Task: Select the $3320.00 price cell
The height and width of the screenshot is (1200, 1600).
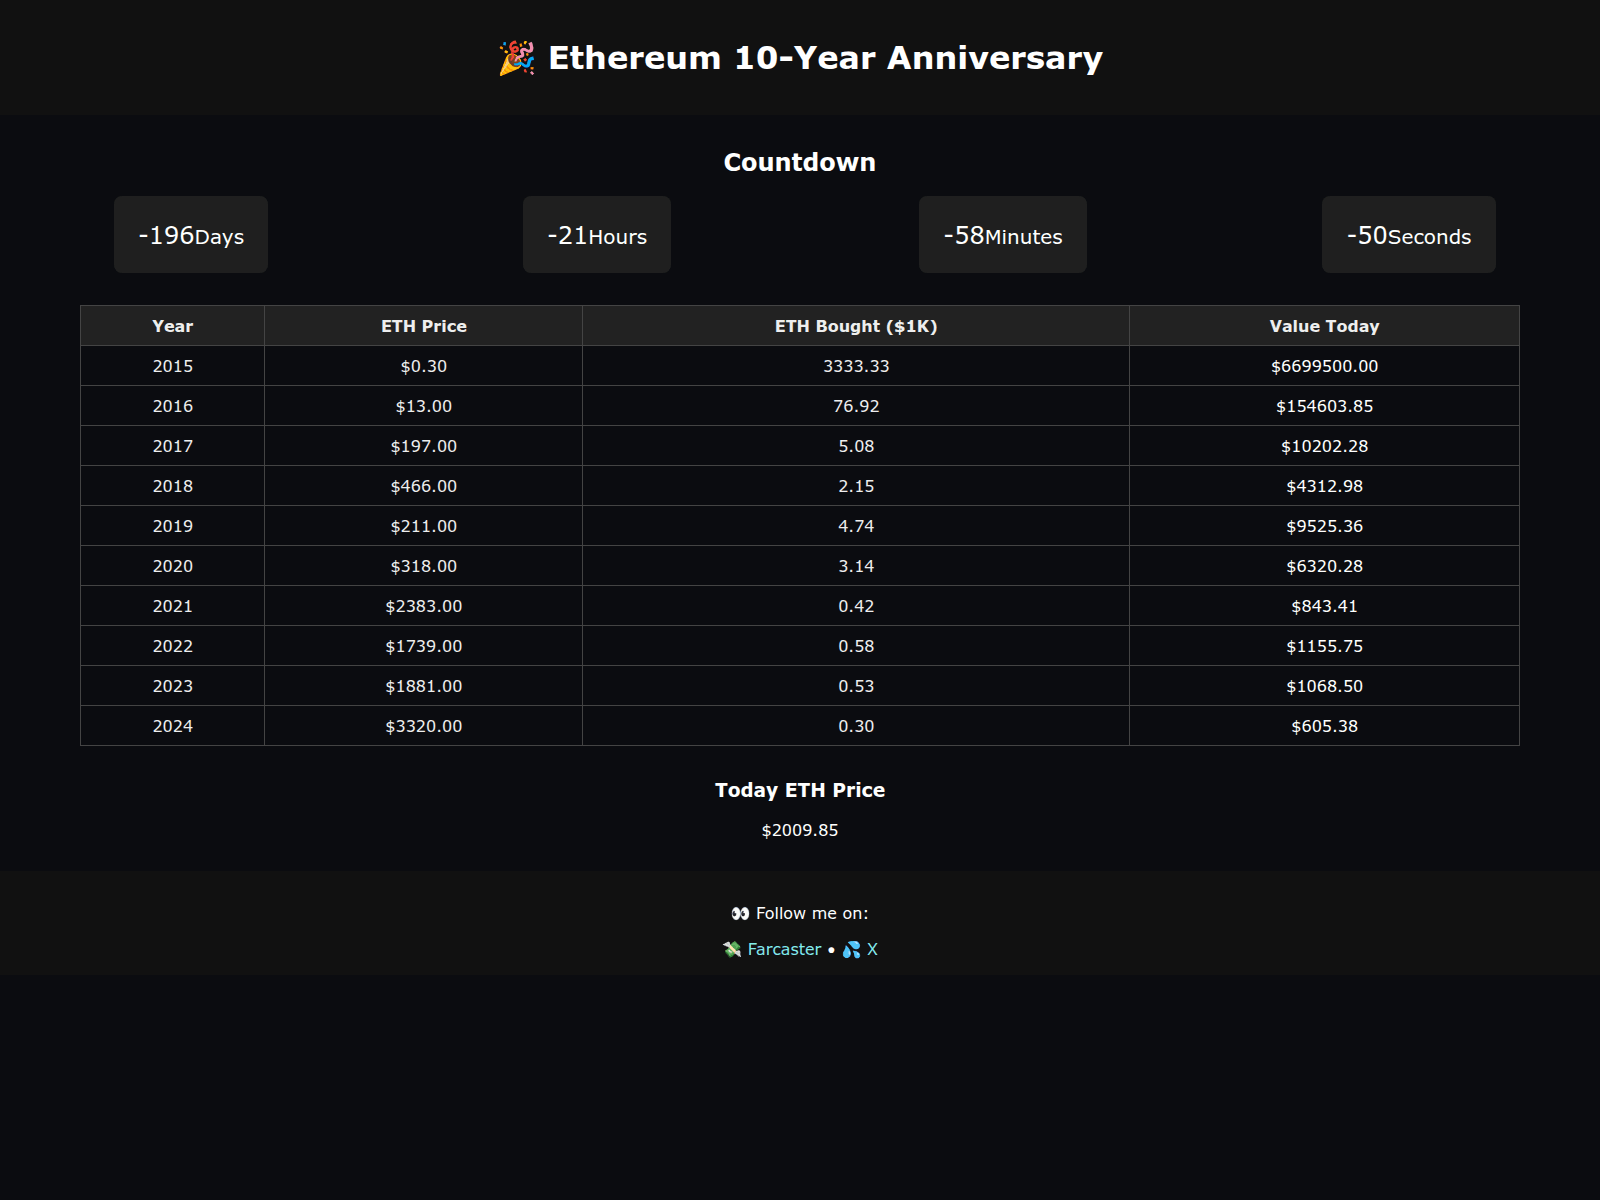Action: tap(424, 726)
